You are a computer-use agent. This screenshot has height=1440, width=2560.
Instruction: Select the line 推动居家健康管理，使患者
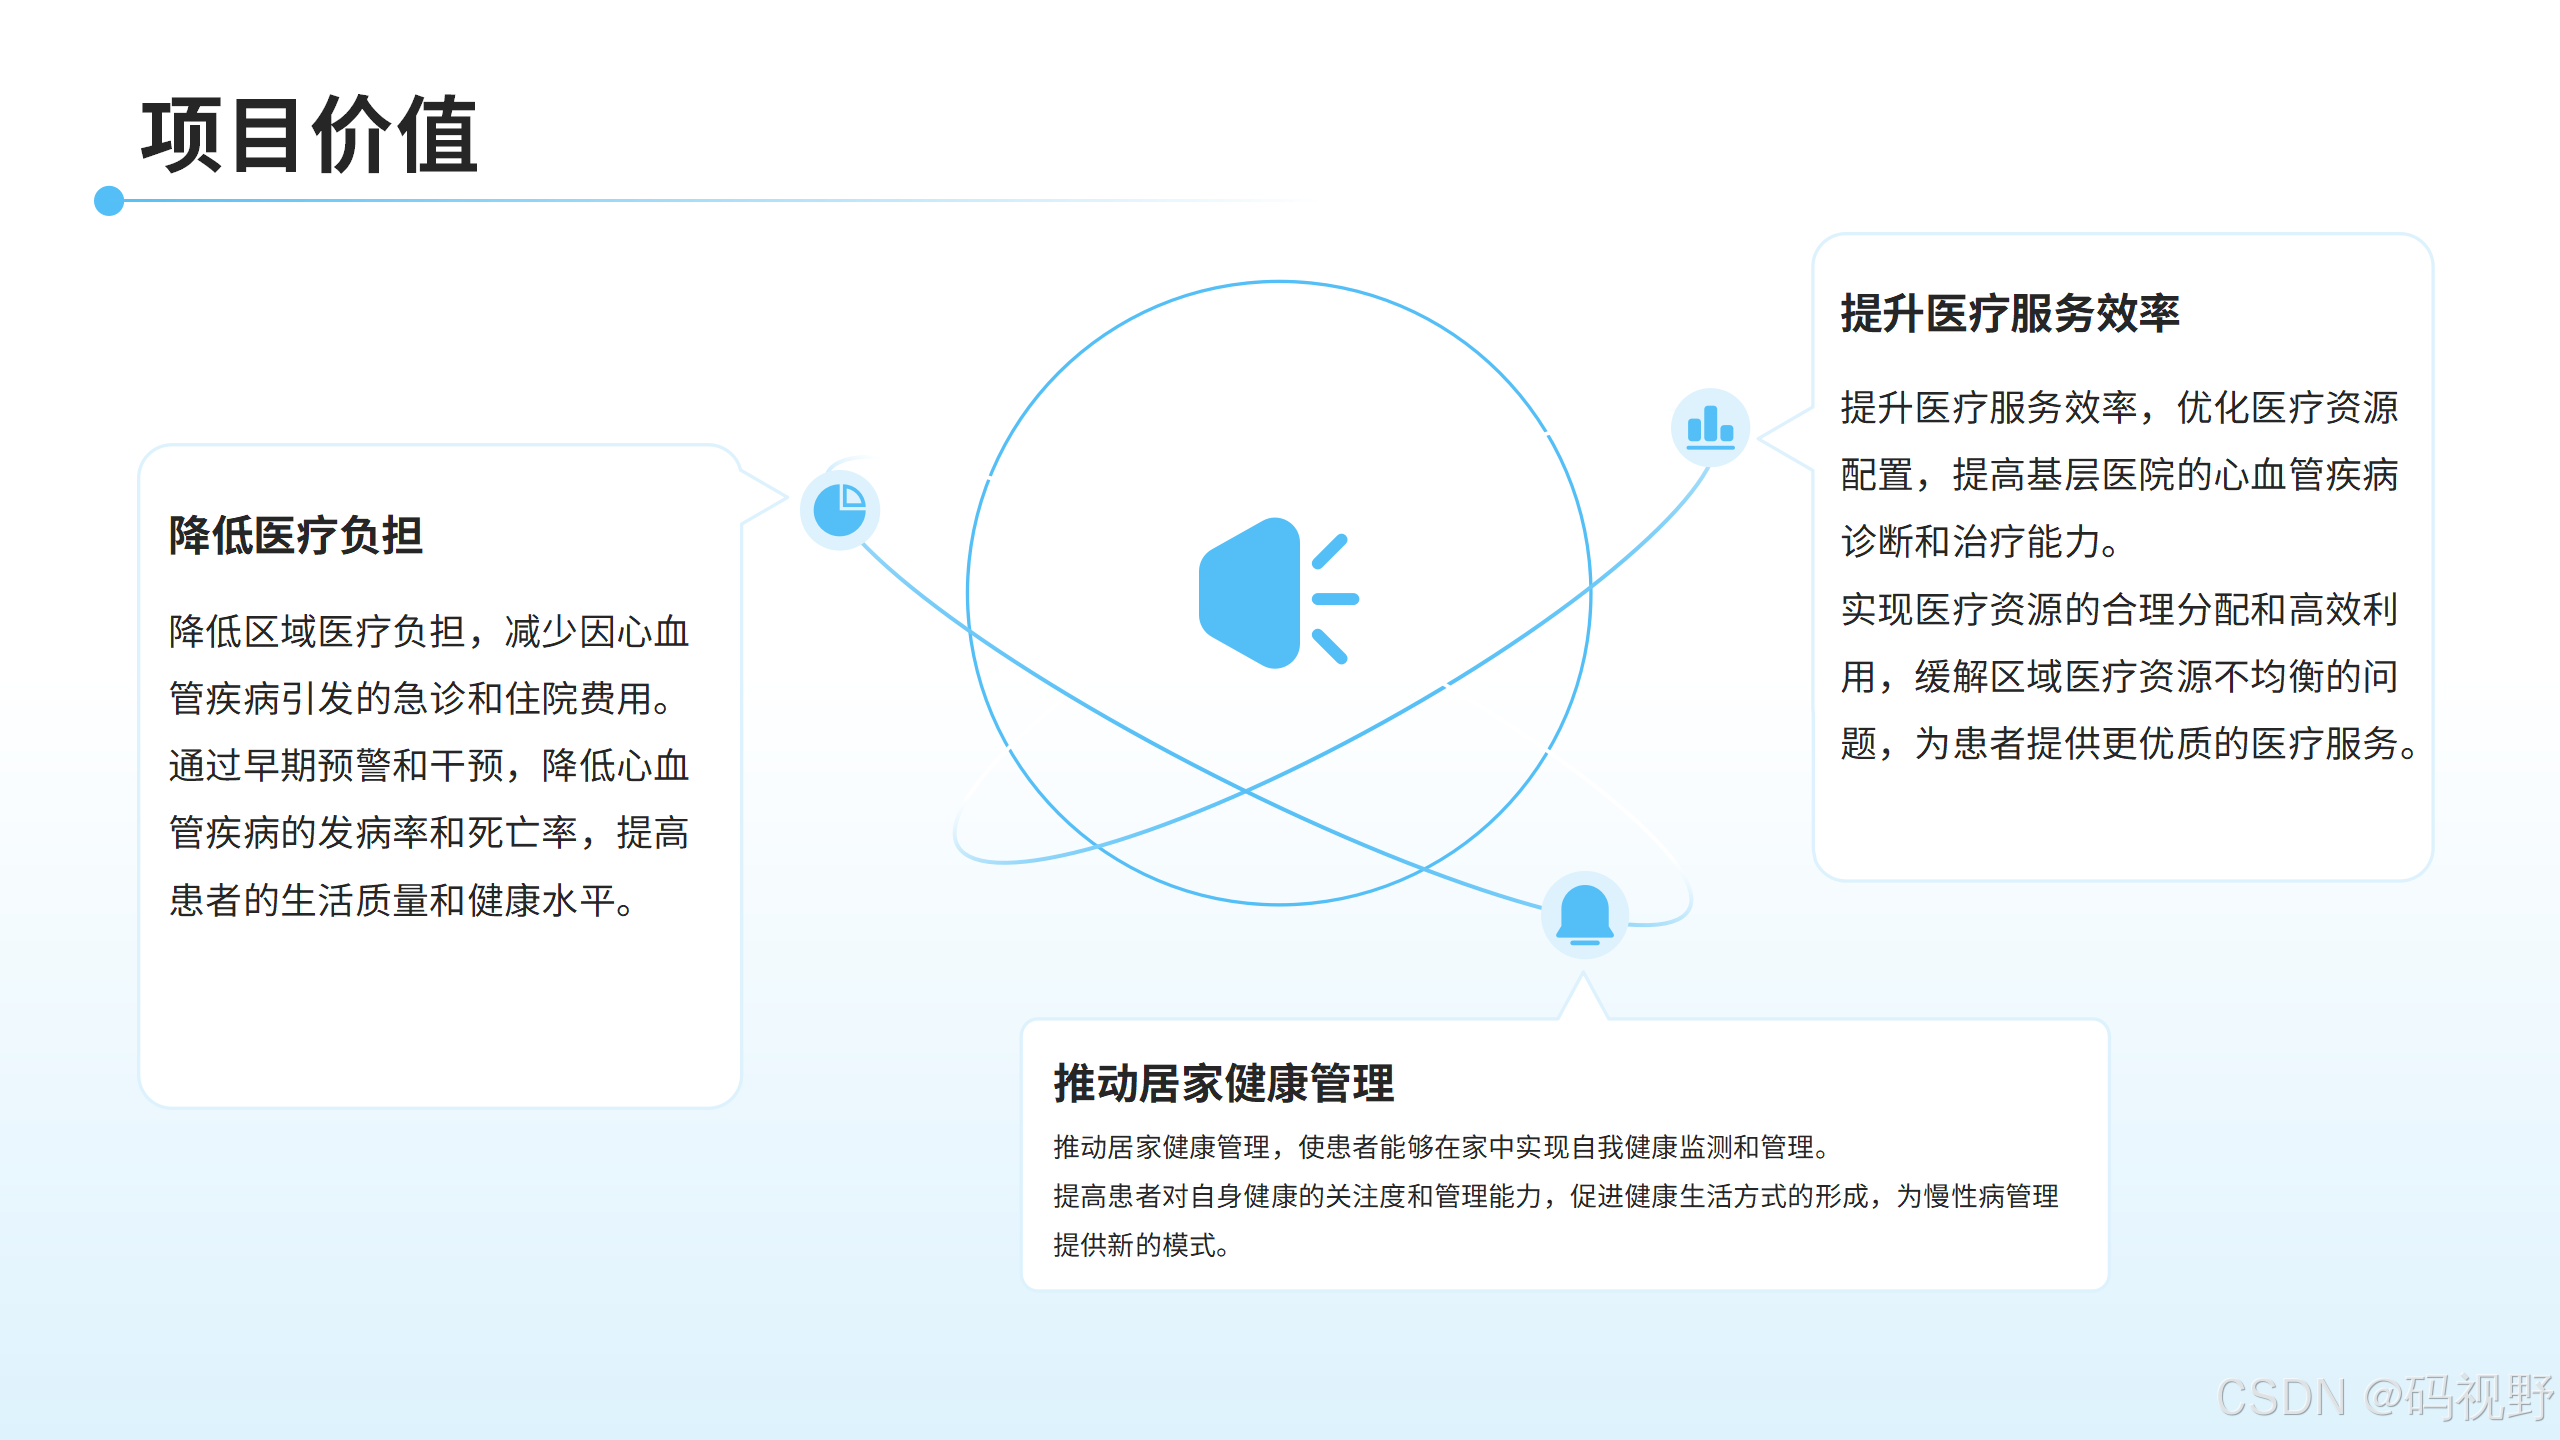[1440, 1147]
